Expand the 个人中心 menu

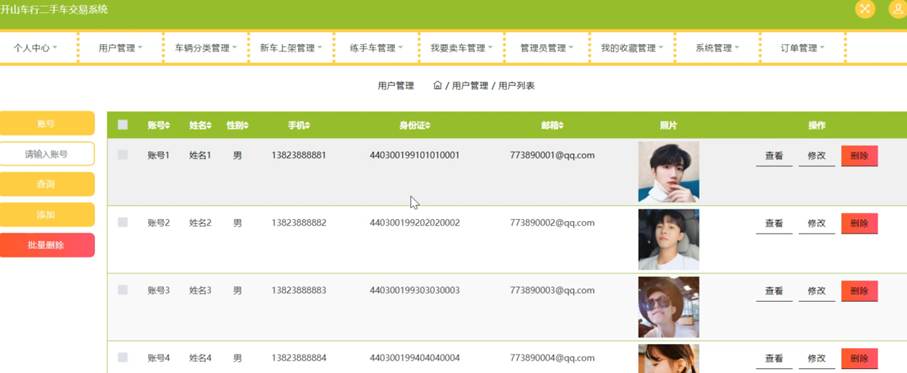(35, 48)
